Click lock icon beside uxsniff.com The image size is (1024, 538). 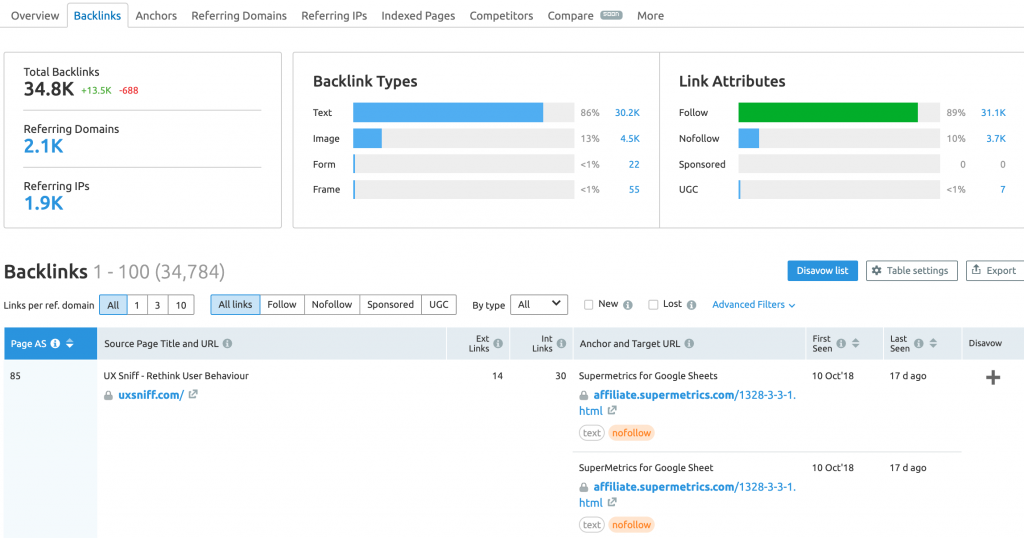tap(108, 396)
